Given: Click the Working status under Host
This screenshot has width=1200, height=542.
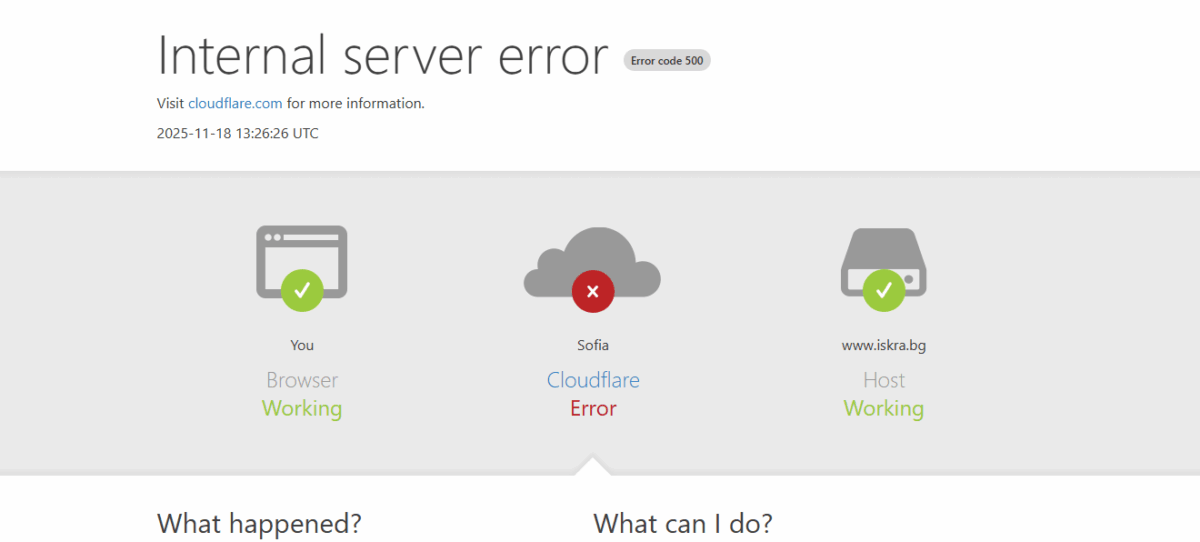Looking at the screenshot, I should pyautogui.click(x=883, y=408).
